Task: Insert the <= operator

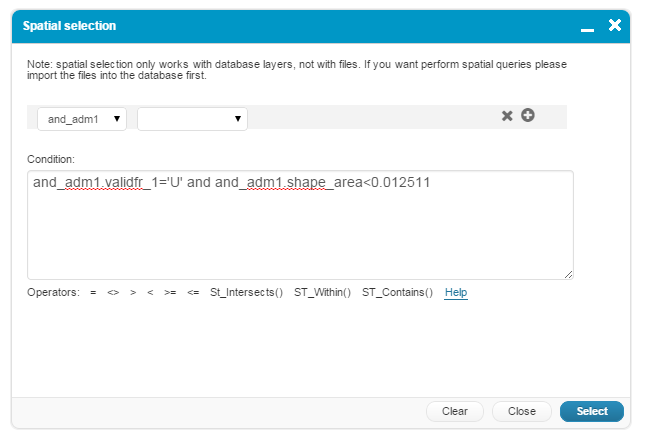Action: (193, 293)
